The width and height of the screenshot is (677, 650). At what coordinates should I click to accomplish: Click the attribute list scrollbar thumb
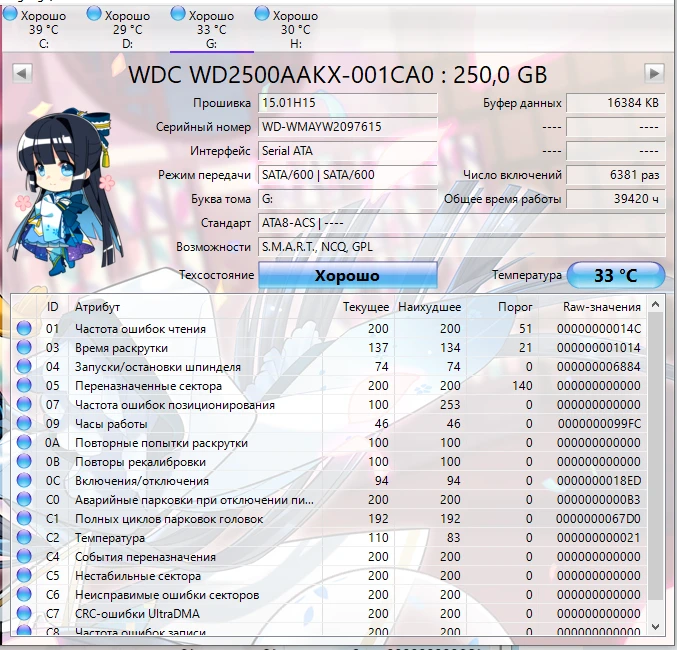(655, 456)
